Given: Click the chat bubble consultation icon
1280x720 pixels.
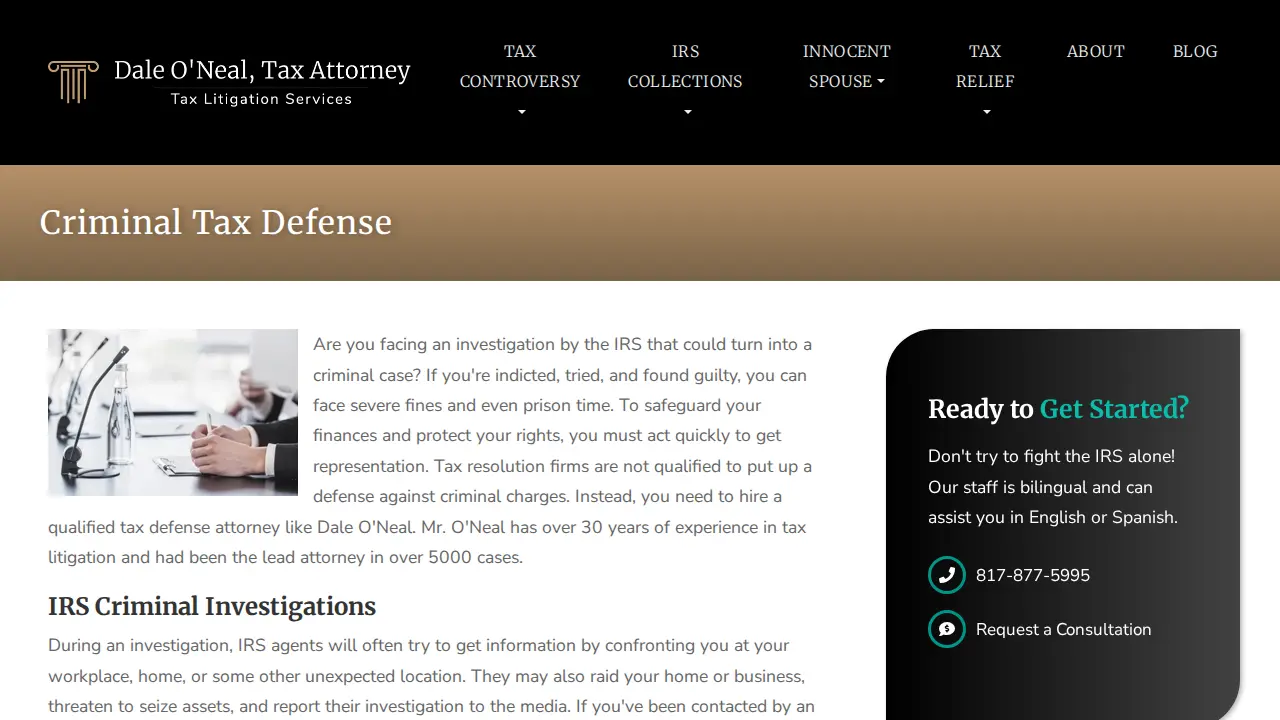Looking at the screenshot, I should coord(946,629).
